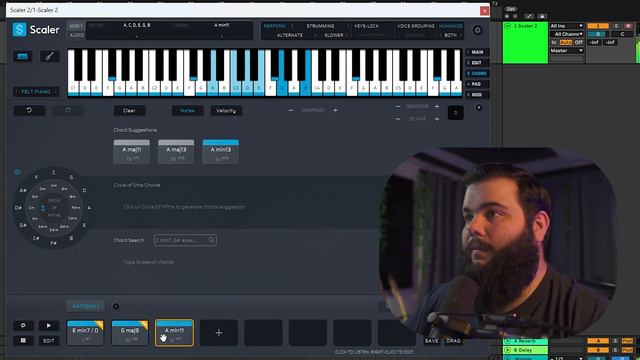Image resolution: width=640 pixels, height=360 pixels.
Task: Open the EDIT tab
Action: click(477, 63)
